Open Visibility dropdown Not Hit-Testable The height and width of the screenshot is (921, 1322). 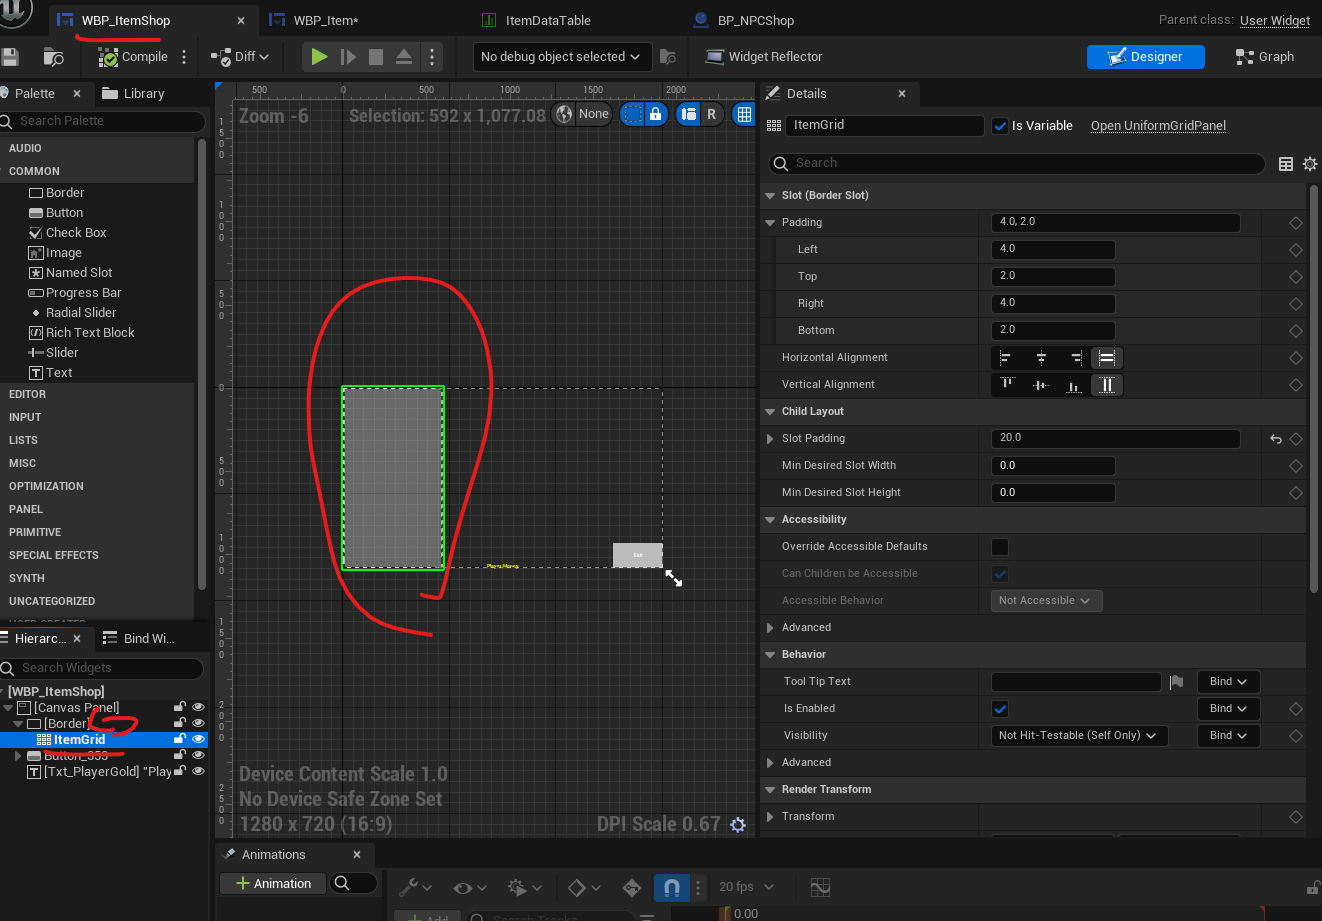click(x=1079, y=736)
